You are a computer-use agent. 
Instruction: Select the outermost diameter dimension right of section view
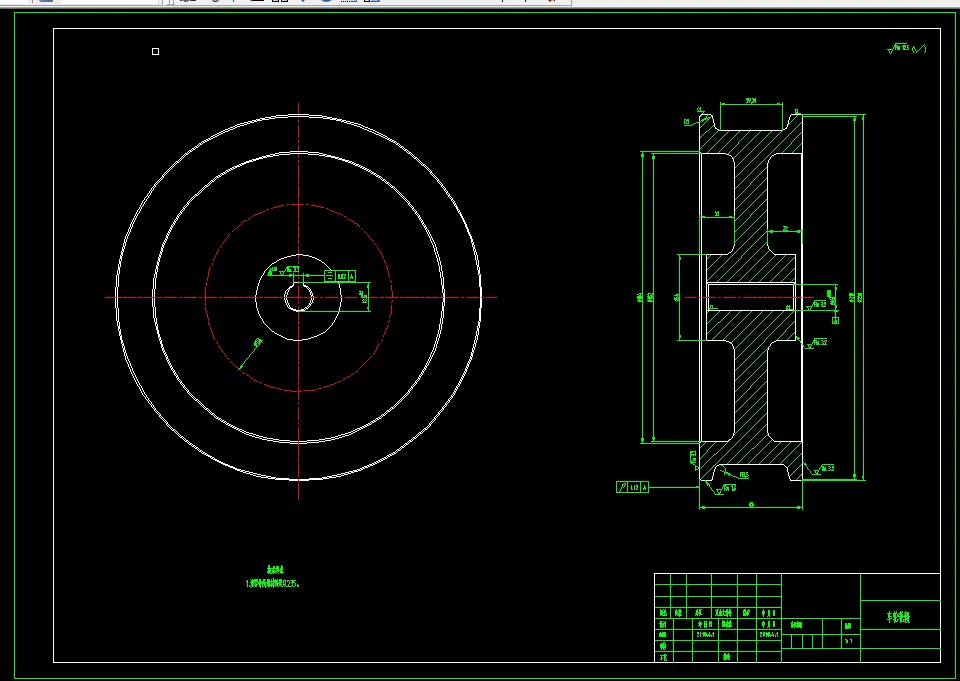863,297
